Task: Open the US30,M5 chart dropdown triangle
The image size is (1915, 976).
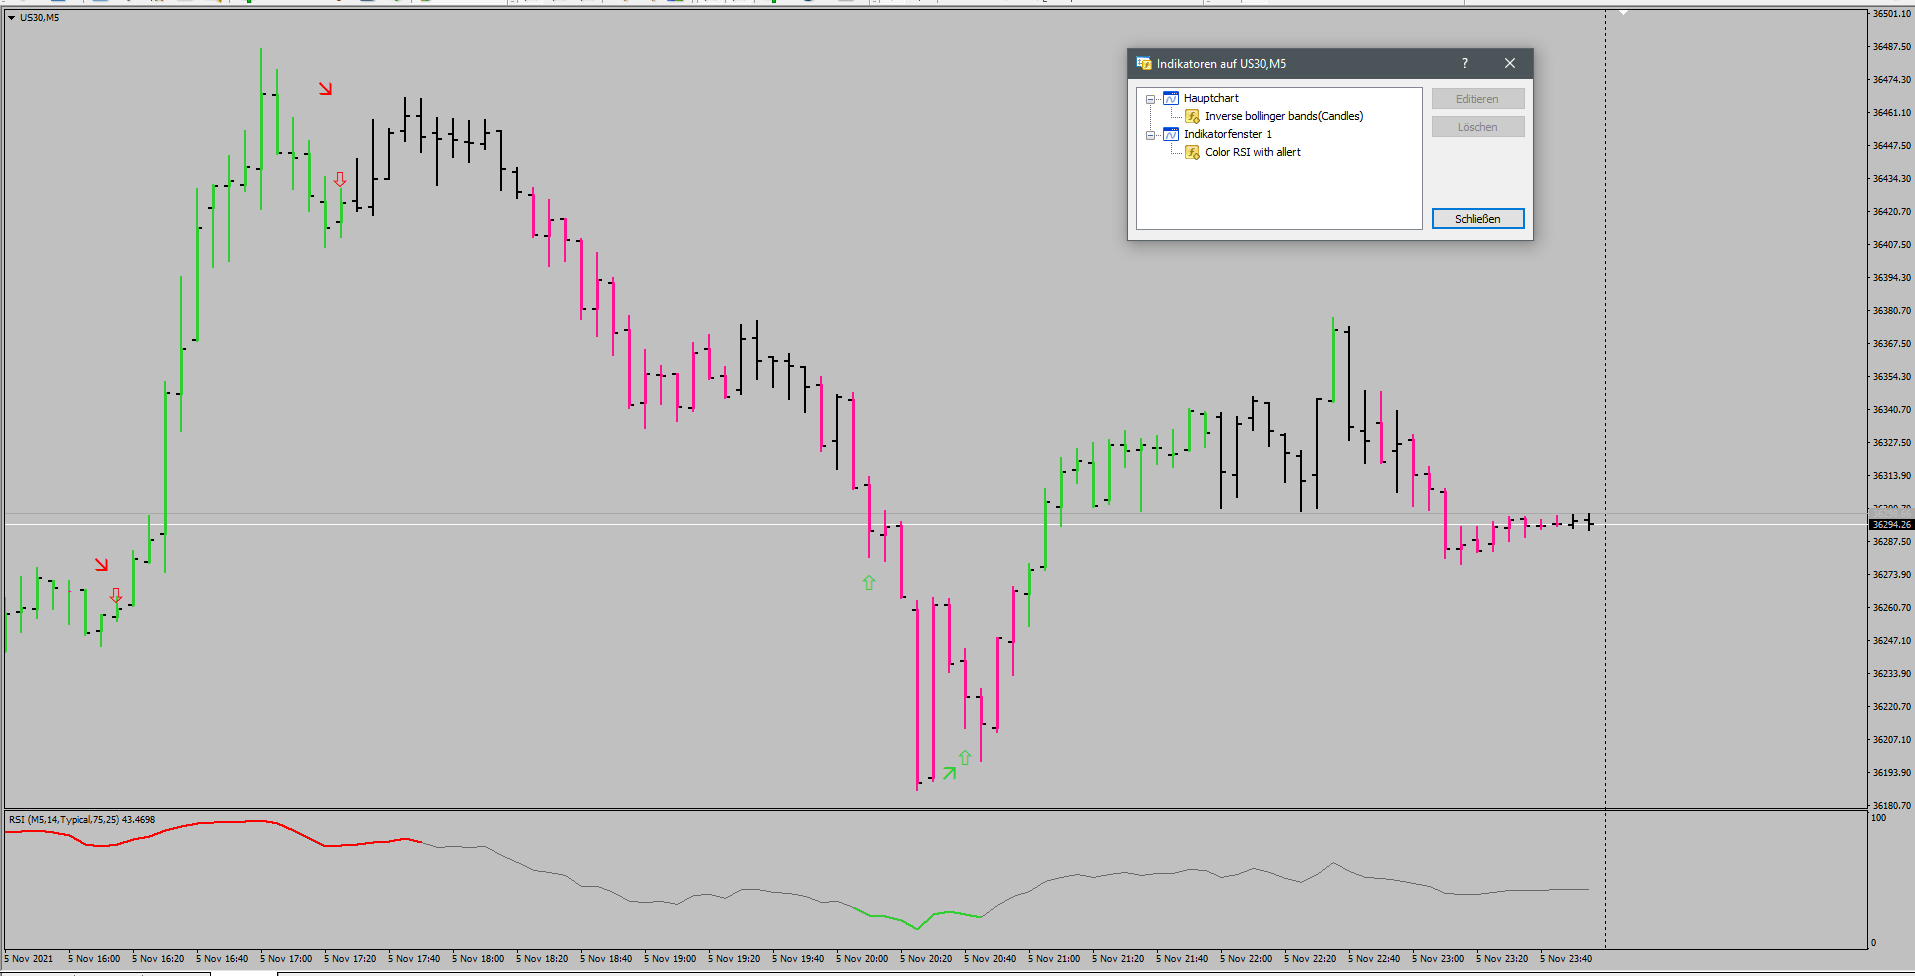Action: [11, 18]
